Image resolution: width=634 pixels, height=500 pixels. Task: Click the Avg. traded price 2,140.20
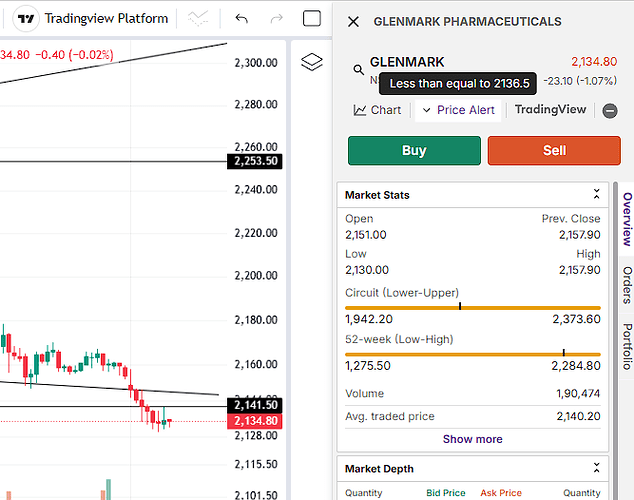(579, 416)
